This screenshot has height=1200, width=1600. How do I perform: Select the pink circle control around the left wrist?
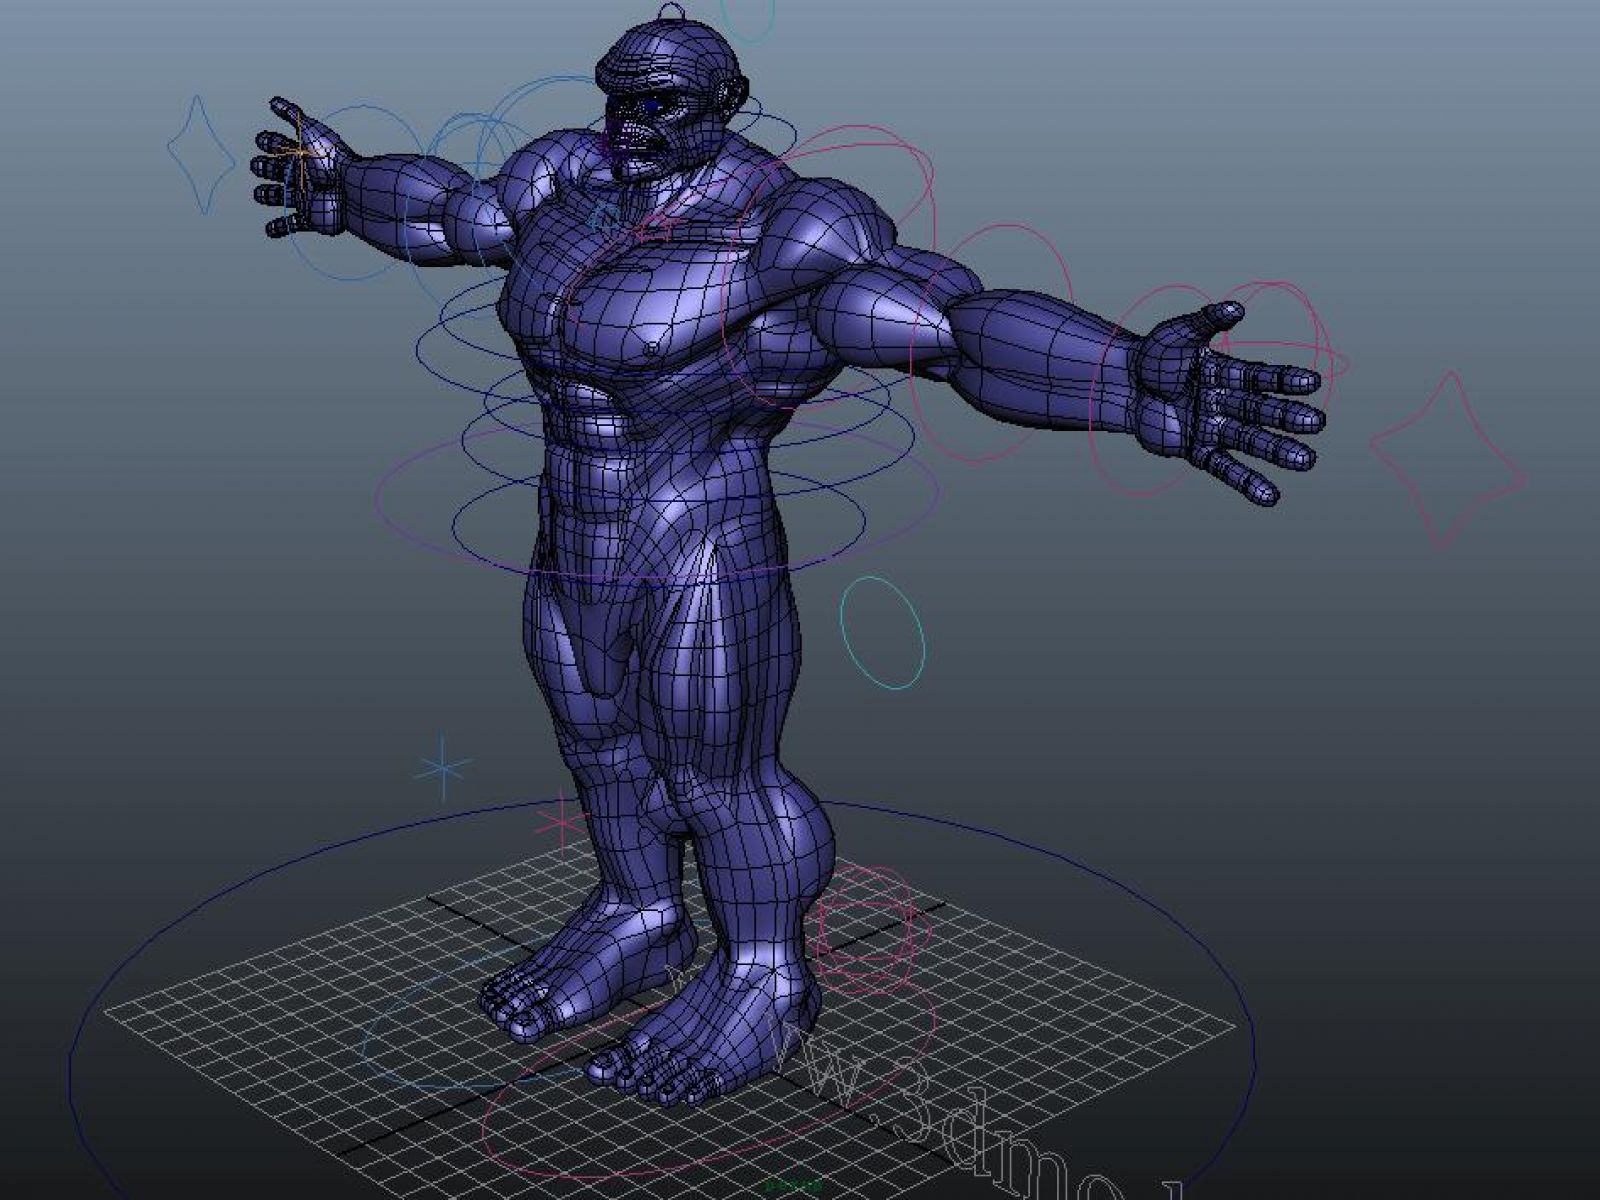click(1160, 392)
